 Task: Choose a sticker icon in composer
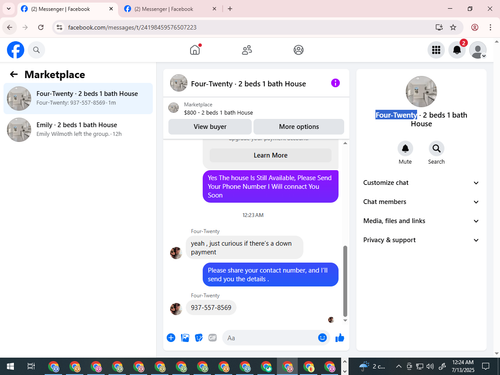pos(199,338)
